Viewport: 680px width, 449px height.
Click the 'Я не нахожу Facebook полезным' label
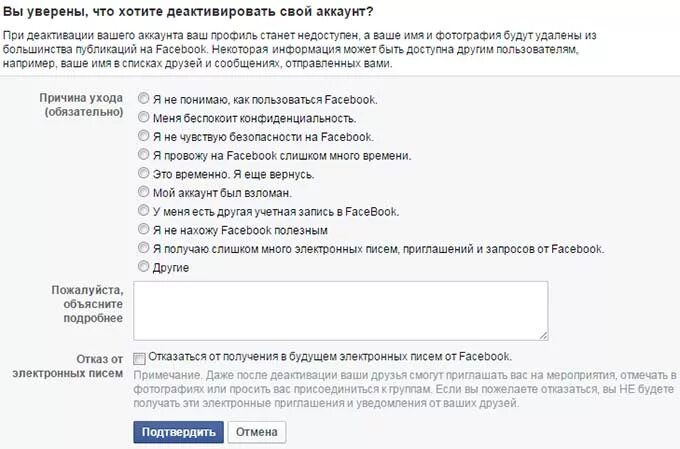coord(240,230)
